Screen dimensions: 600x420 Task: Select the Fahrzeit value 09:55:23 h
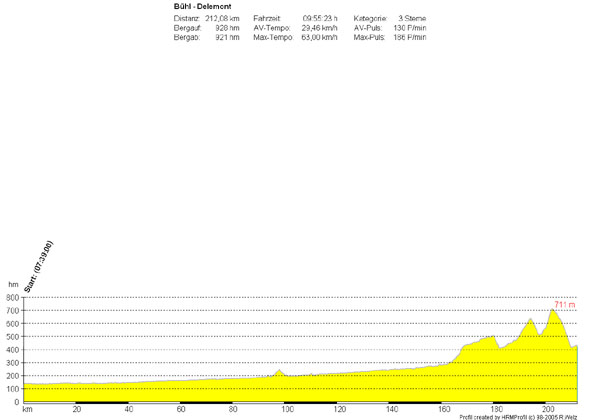click(x=321, y=19)
